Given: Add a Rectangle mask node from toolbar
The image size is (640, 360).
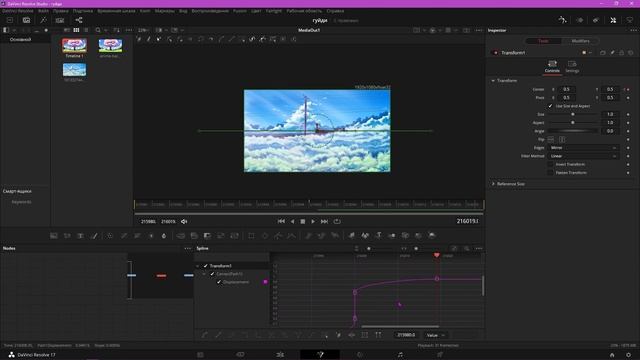Looking at the screenshot, I should click(x=251, y=236).
